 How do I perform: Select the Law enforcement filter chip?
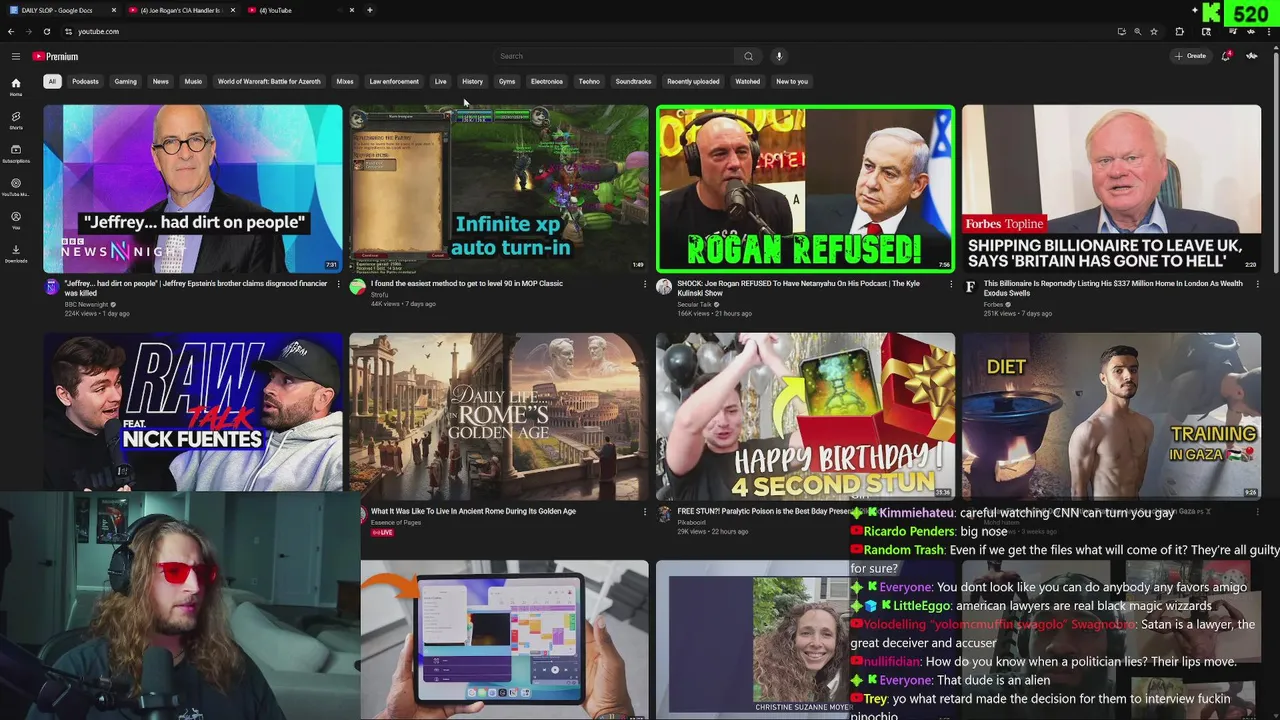tap(394, 81)
